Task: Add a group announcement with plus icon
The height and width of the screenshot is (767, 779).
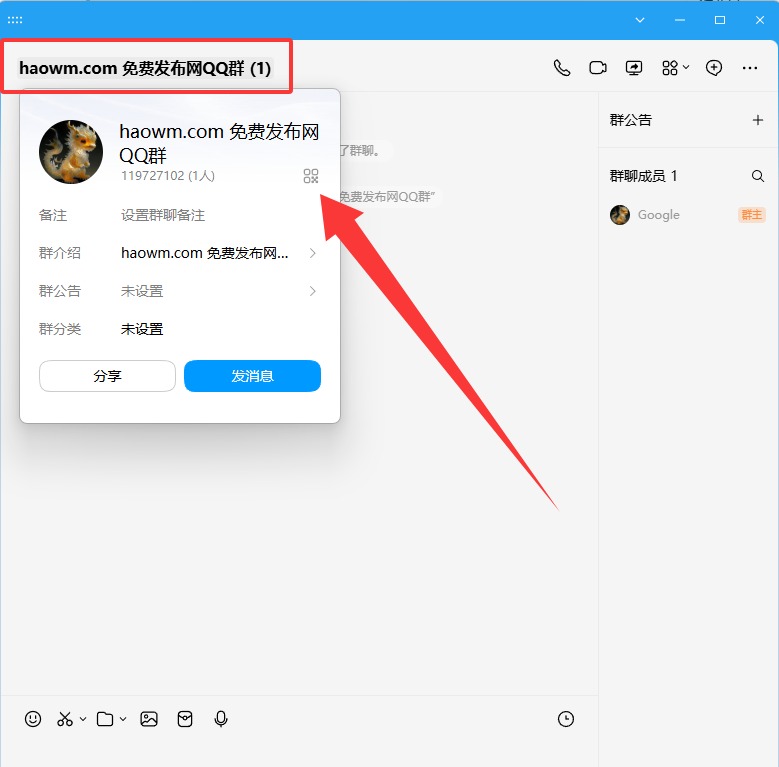Action: click(758, 120)
